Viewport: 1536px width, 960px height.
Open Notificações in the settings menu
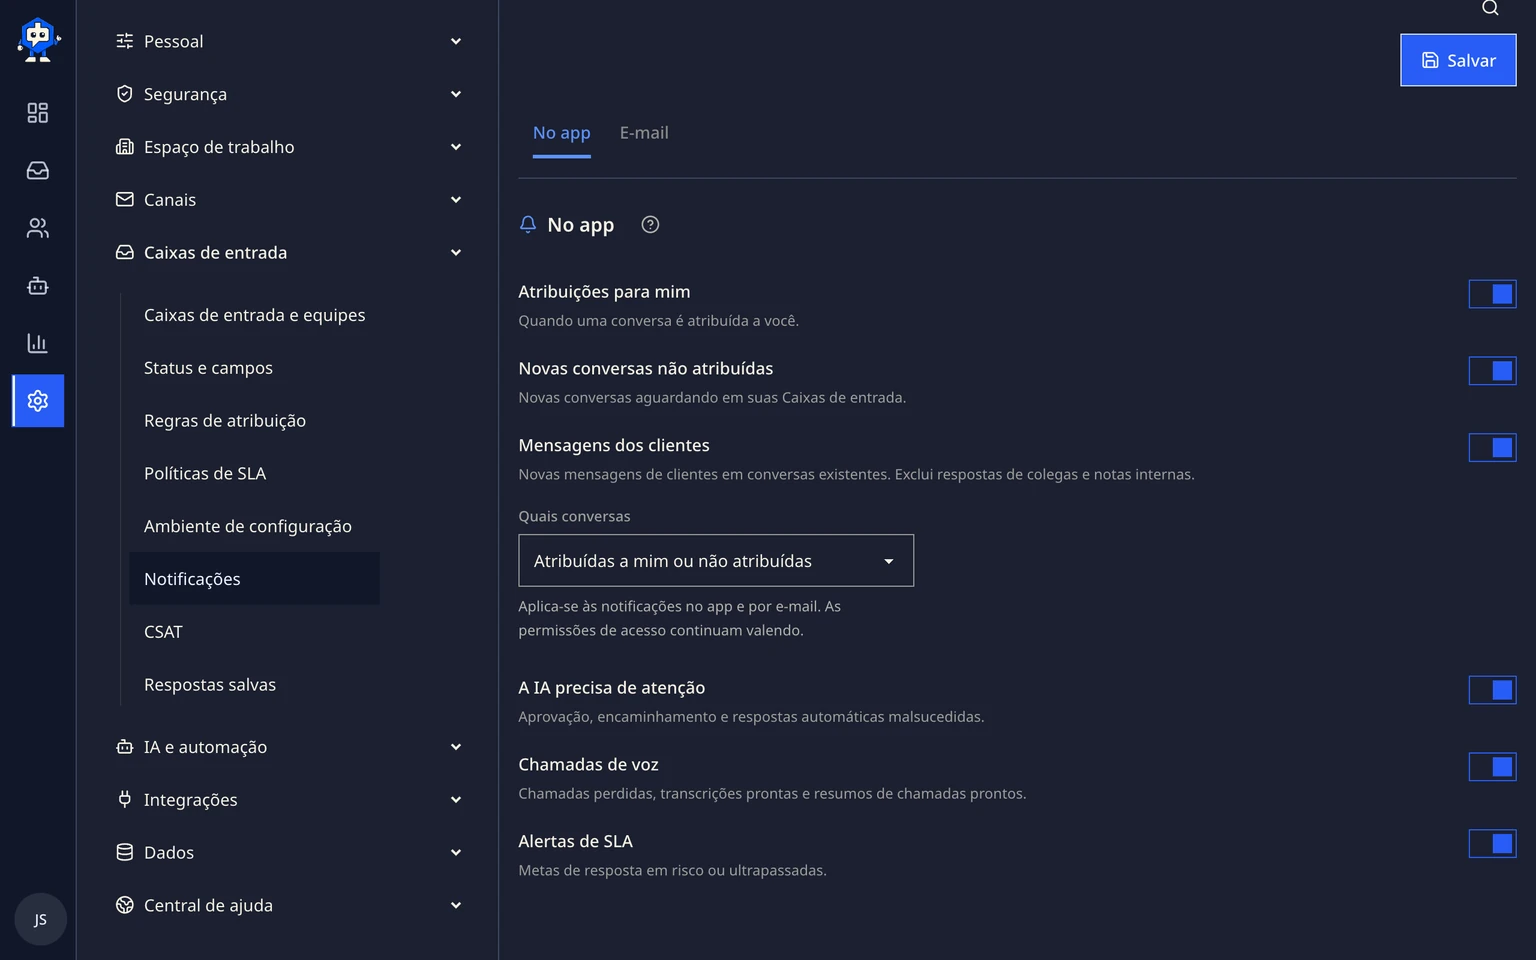(254, 579)
